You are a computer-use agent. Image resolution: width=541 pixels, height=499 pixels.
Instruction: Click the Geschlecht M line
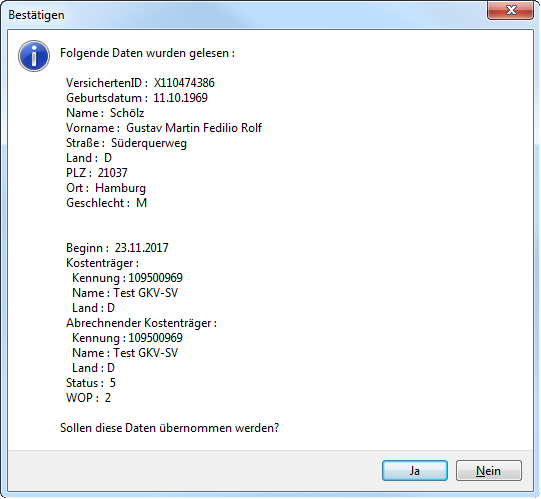point(106,203)
